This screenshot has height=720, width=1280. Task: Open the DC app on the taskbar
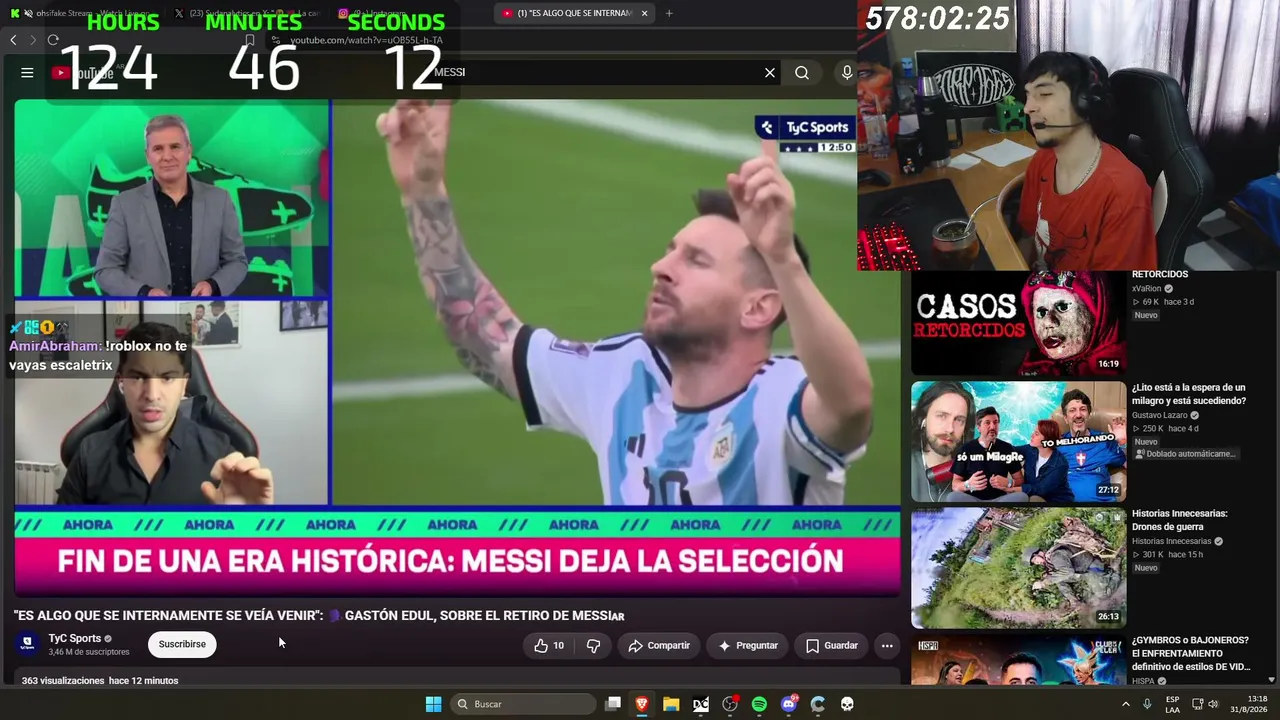pos(701,704)
